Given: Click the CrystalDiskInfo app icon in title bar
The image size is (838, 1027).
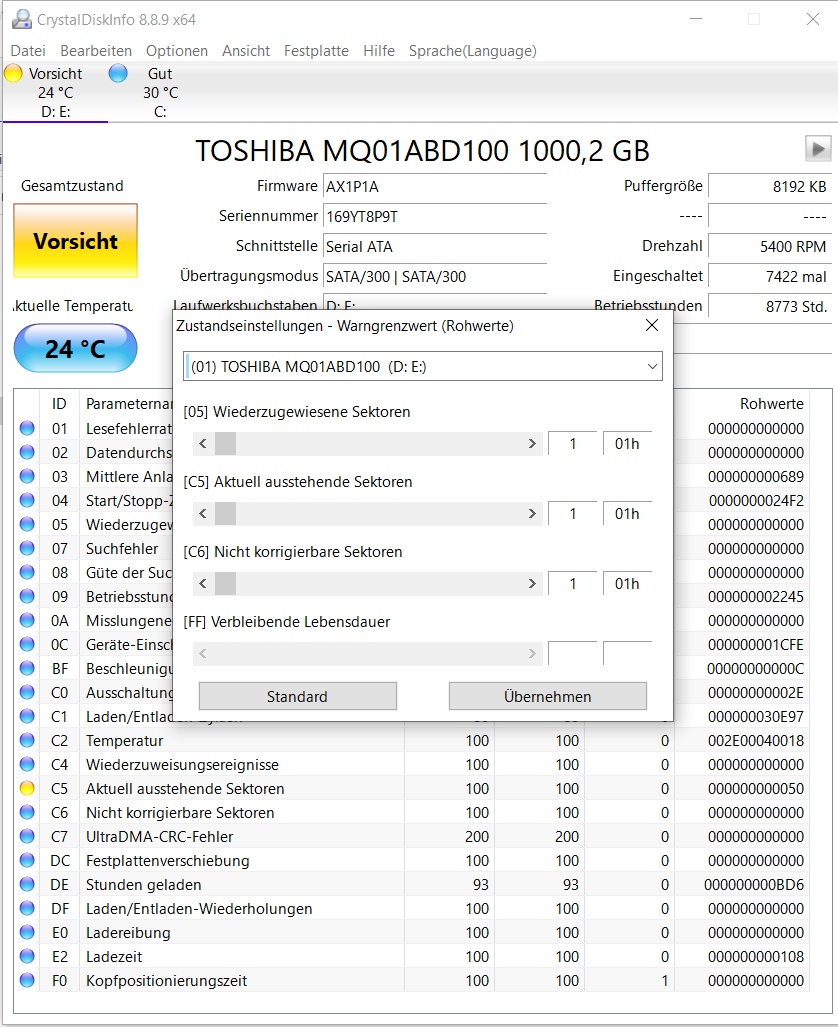Looking at the screenshot, I should point(22,19).
